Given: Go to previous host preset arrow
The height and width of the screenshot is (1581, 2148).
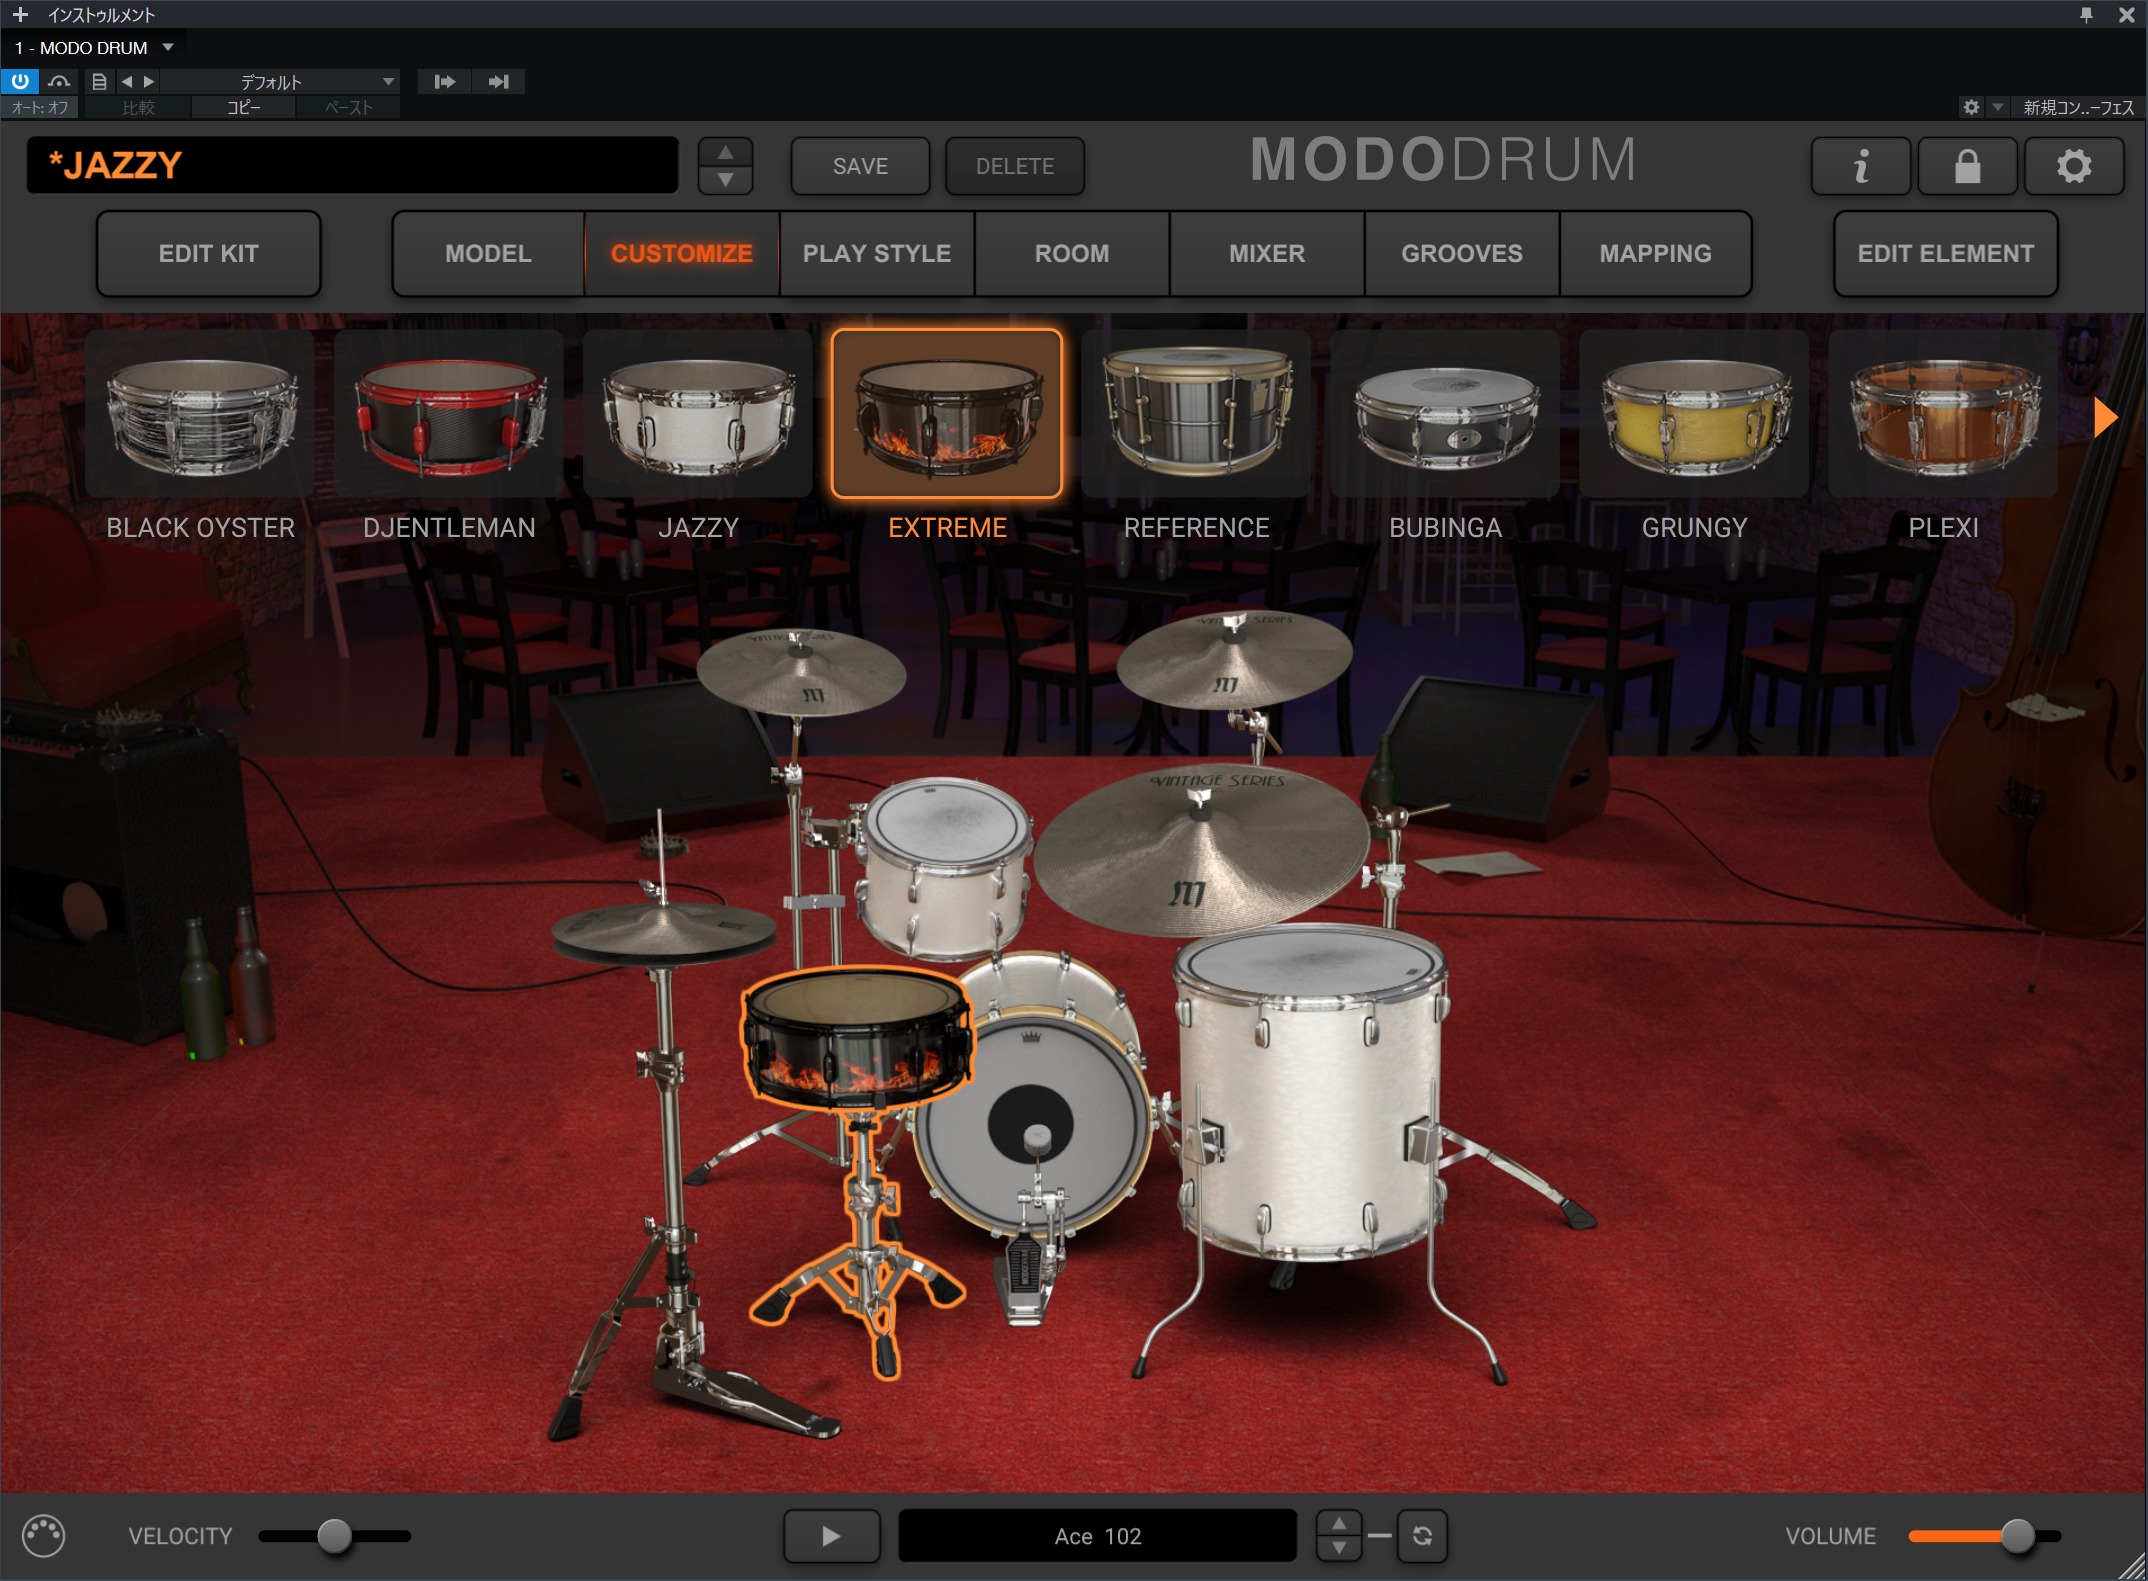Looking at the screenshot, I should tap(127, 81).
